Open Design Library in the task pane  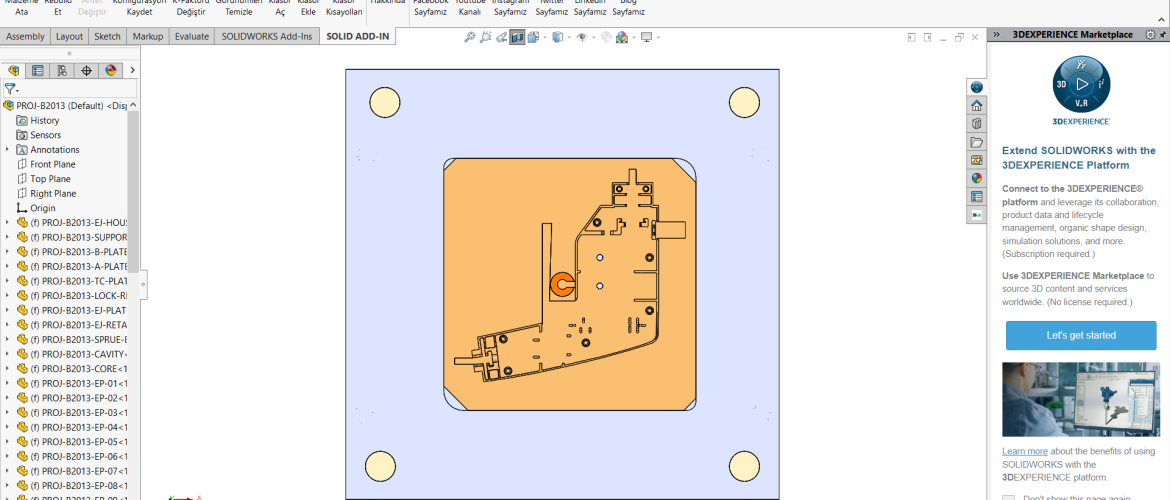coord(977,124)
